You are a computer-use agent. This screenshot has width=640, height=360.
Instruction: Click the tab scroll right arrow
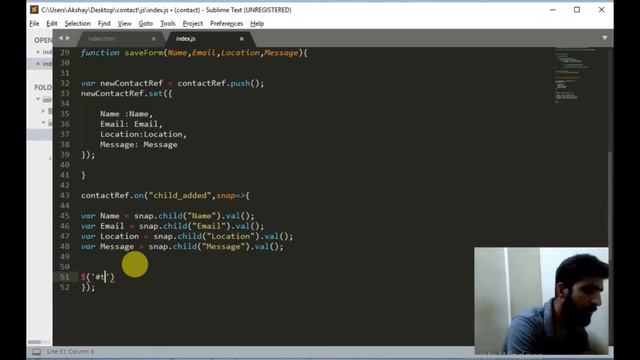(x=68, y=38)
